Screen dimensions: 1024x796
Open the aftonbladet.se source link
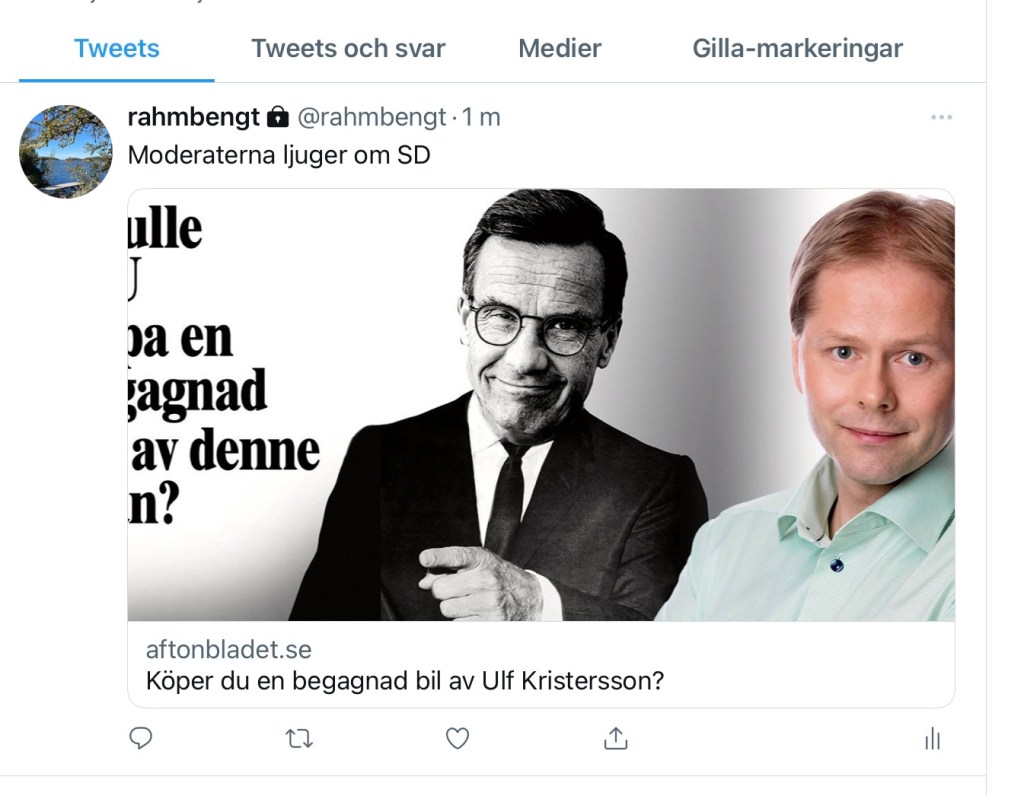click(x=229, y=650)
